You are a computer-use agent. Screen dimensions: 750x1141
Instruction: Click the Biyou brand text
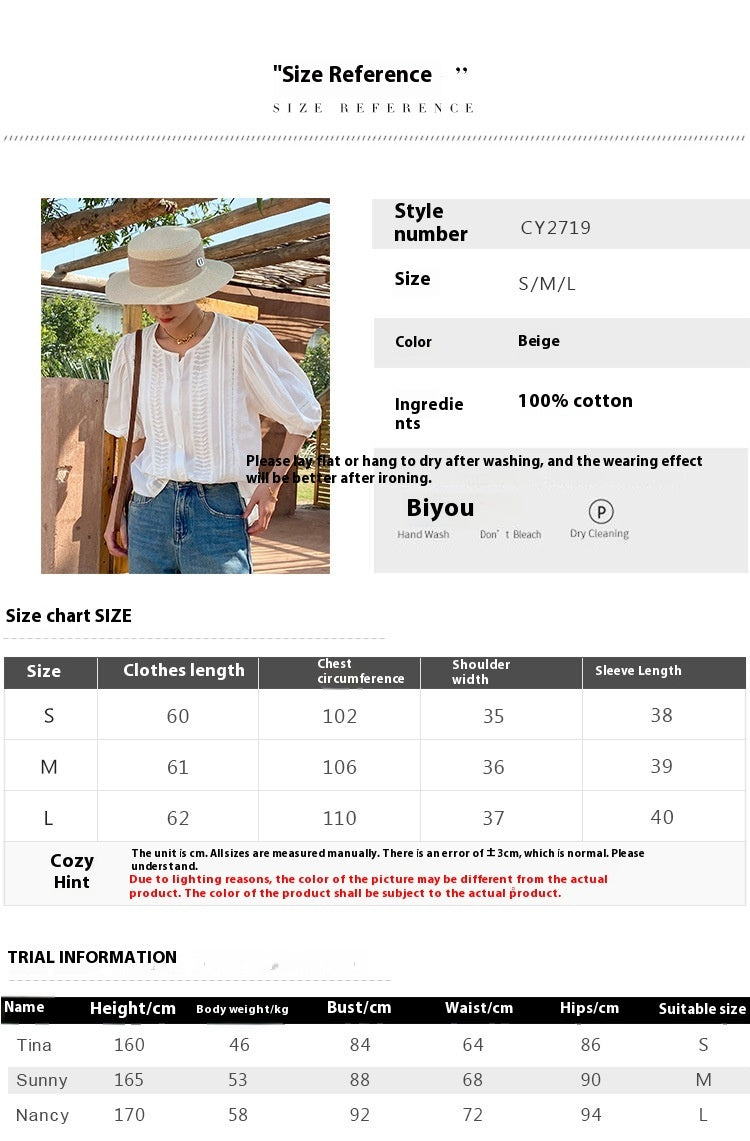440,508
